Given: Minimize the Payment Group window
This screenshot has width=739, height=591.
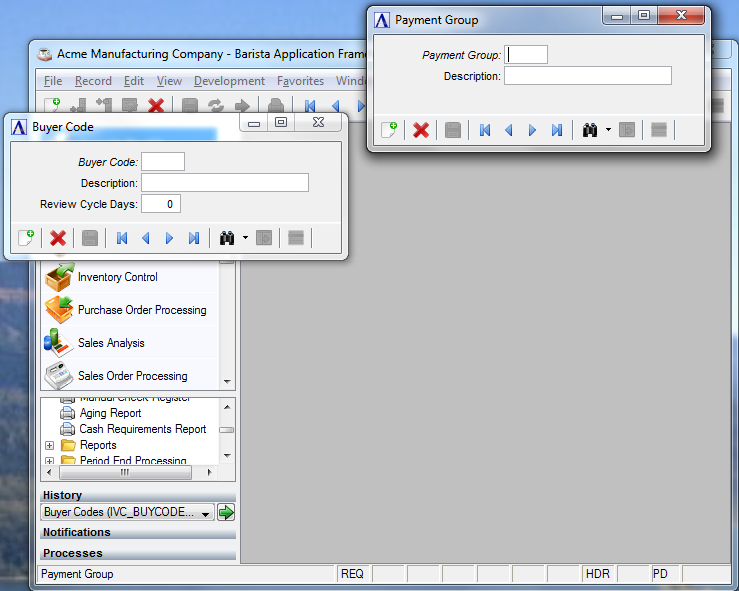Looking at the screenshot, I should [x=617, y=16].
